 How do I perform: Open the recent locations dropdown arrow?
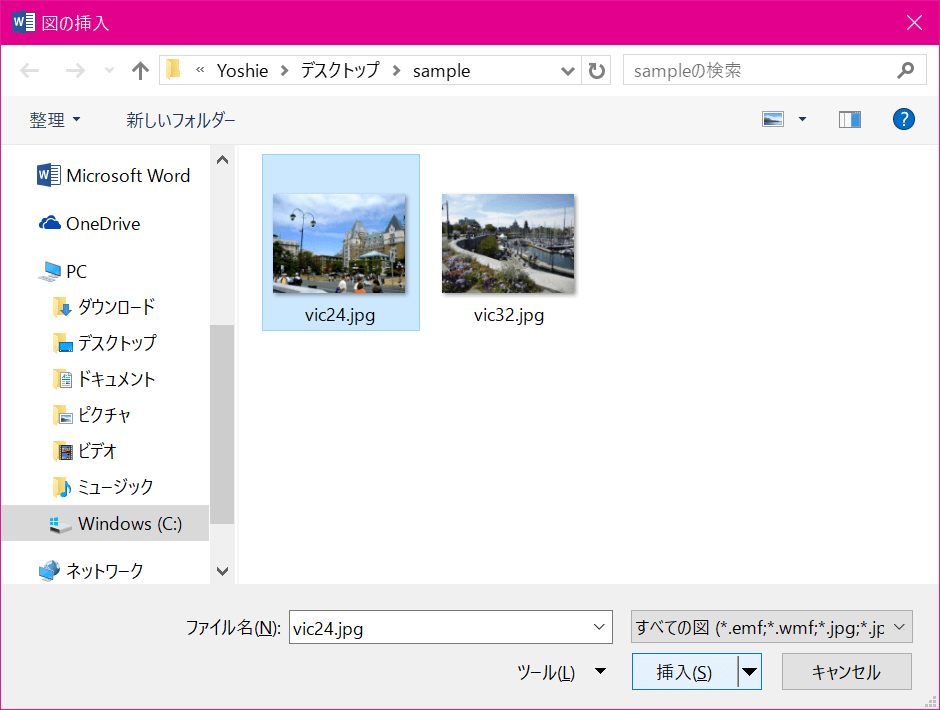coord(109,71)
